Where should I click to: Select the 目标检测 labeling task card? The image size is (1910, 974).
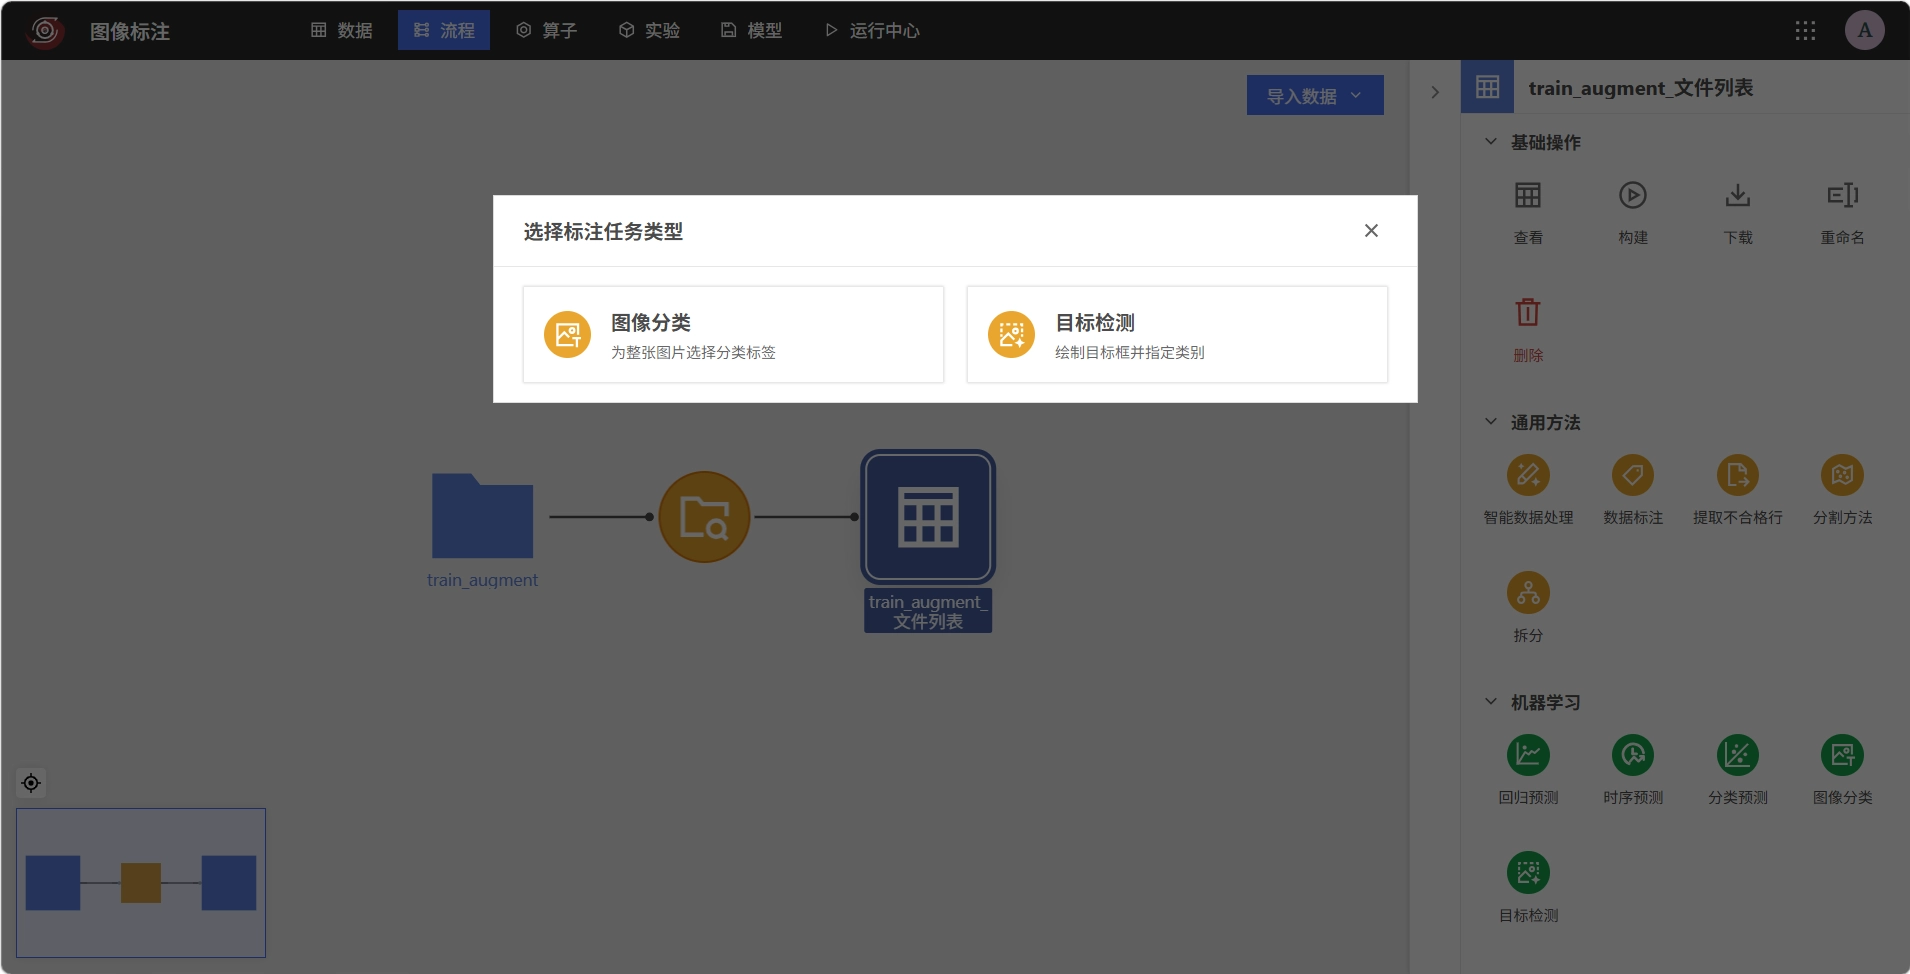1177,335
